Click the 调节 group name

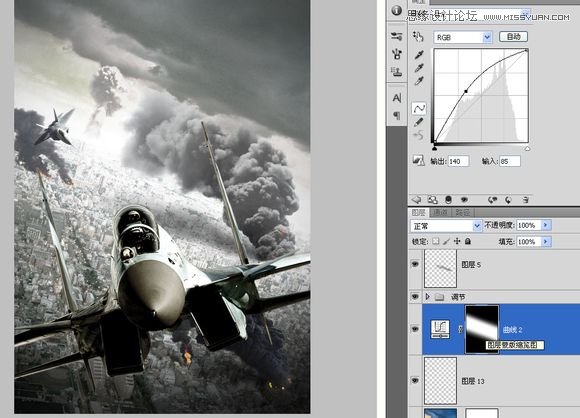coord(458,297)
